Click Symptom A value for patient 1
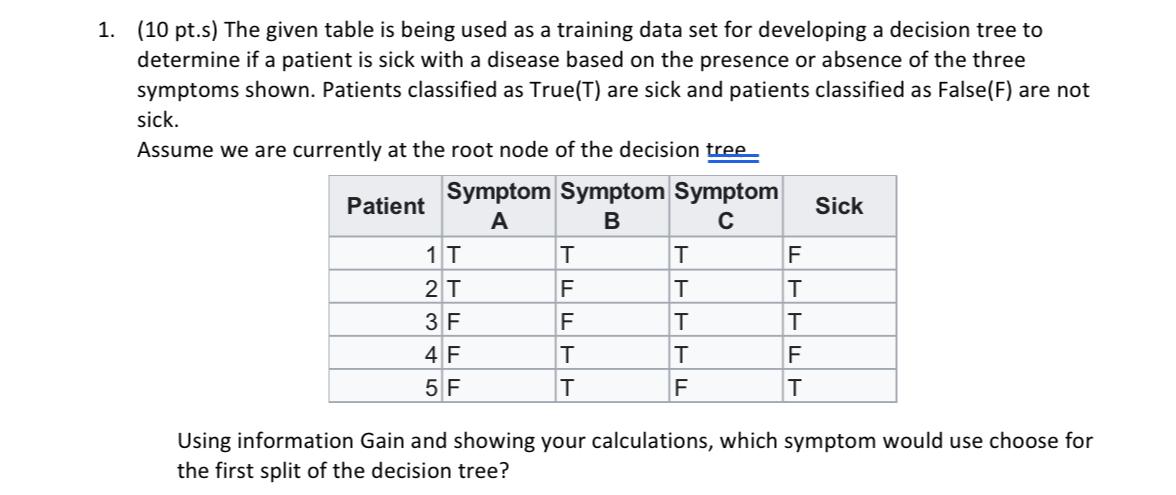Screen dimensions: 1176x495 pyautogui.click(x=499, y=254)
